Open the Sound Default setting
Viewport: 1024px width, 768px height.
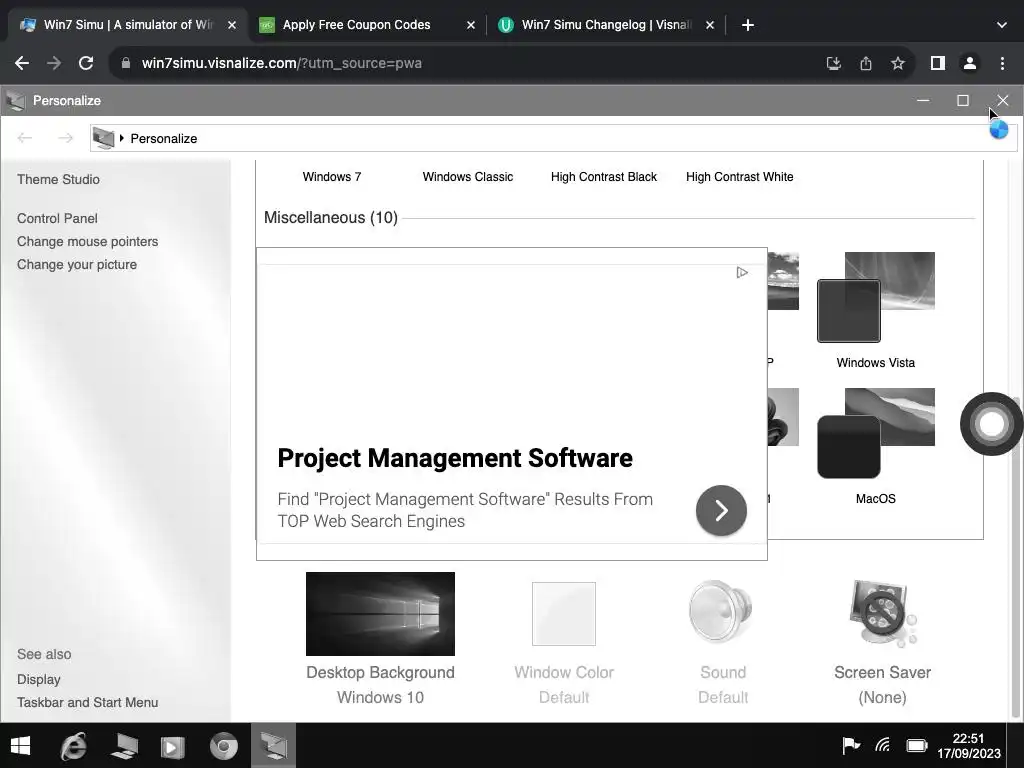[722, 643]
